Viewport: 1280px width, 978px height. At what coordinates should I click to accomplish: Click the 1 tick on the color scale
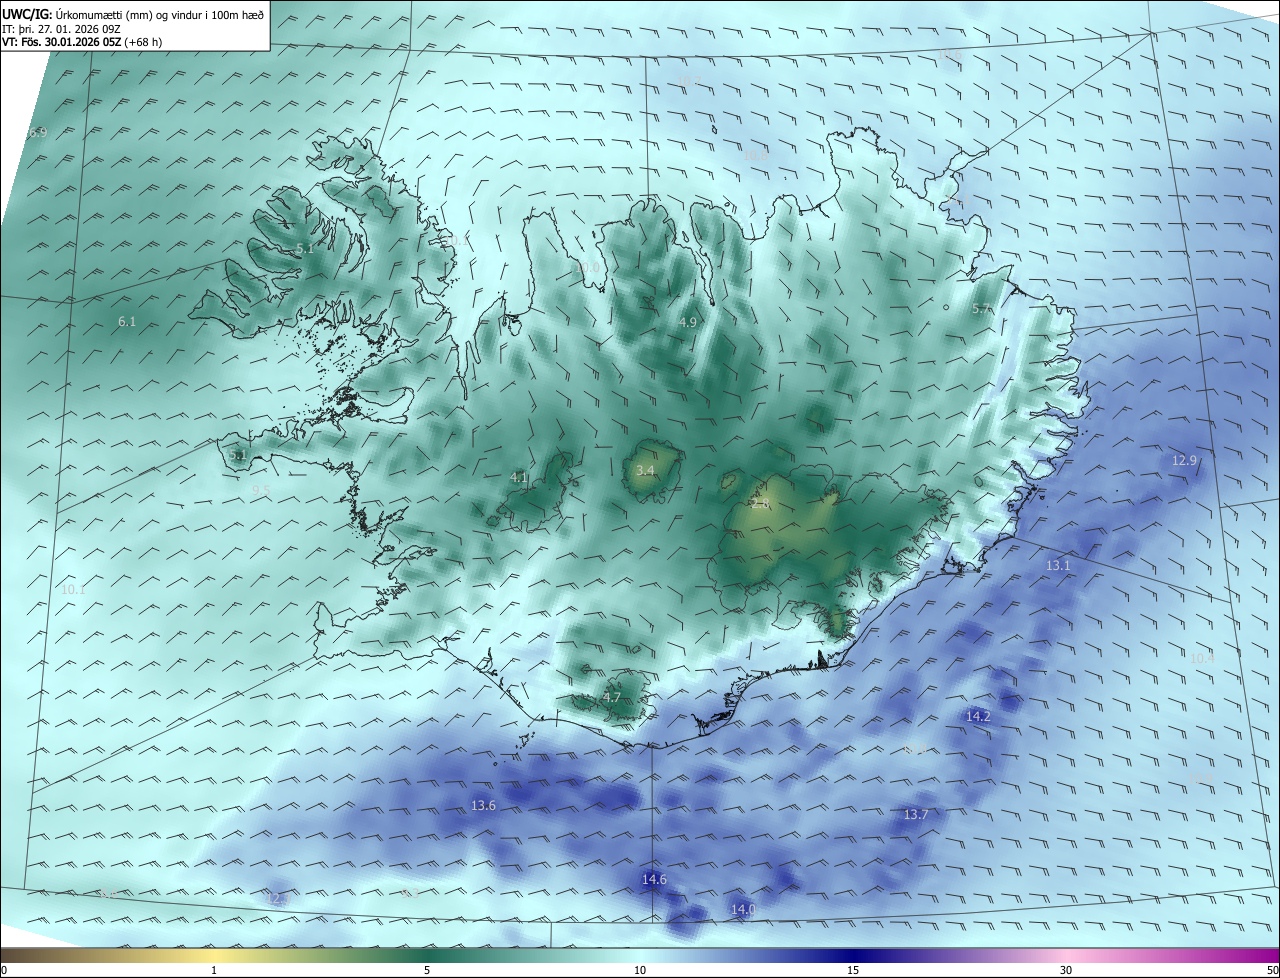point(214,970)
